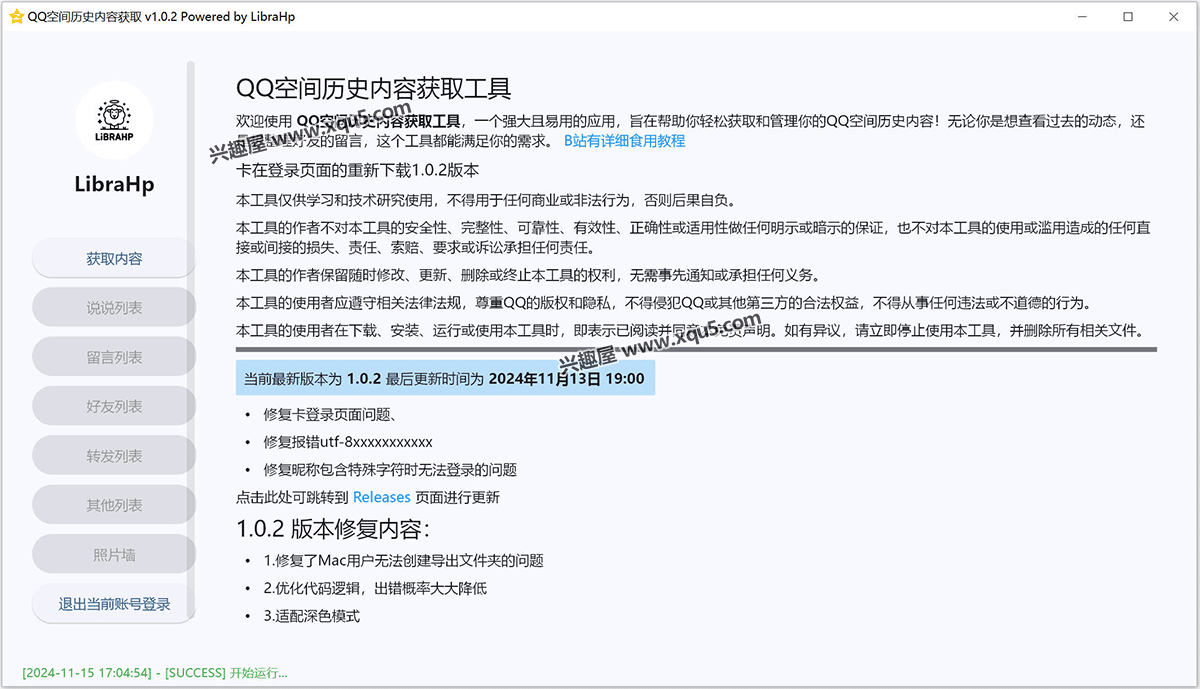
Task: Go to 好友列表 in the sidebar
Action: coord(114,406)
